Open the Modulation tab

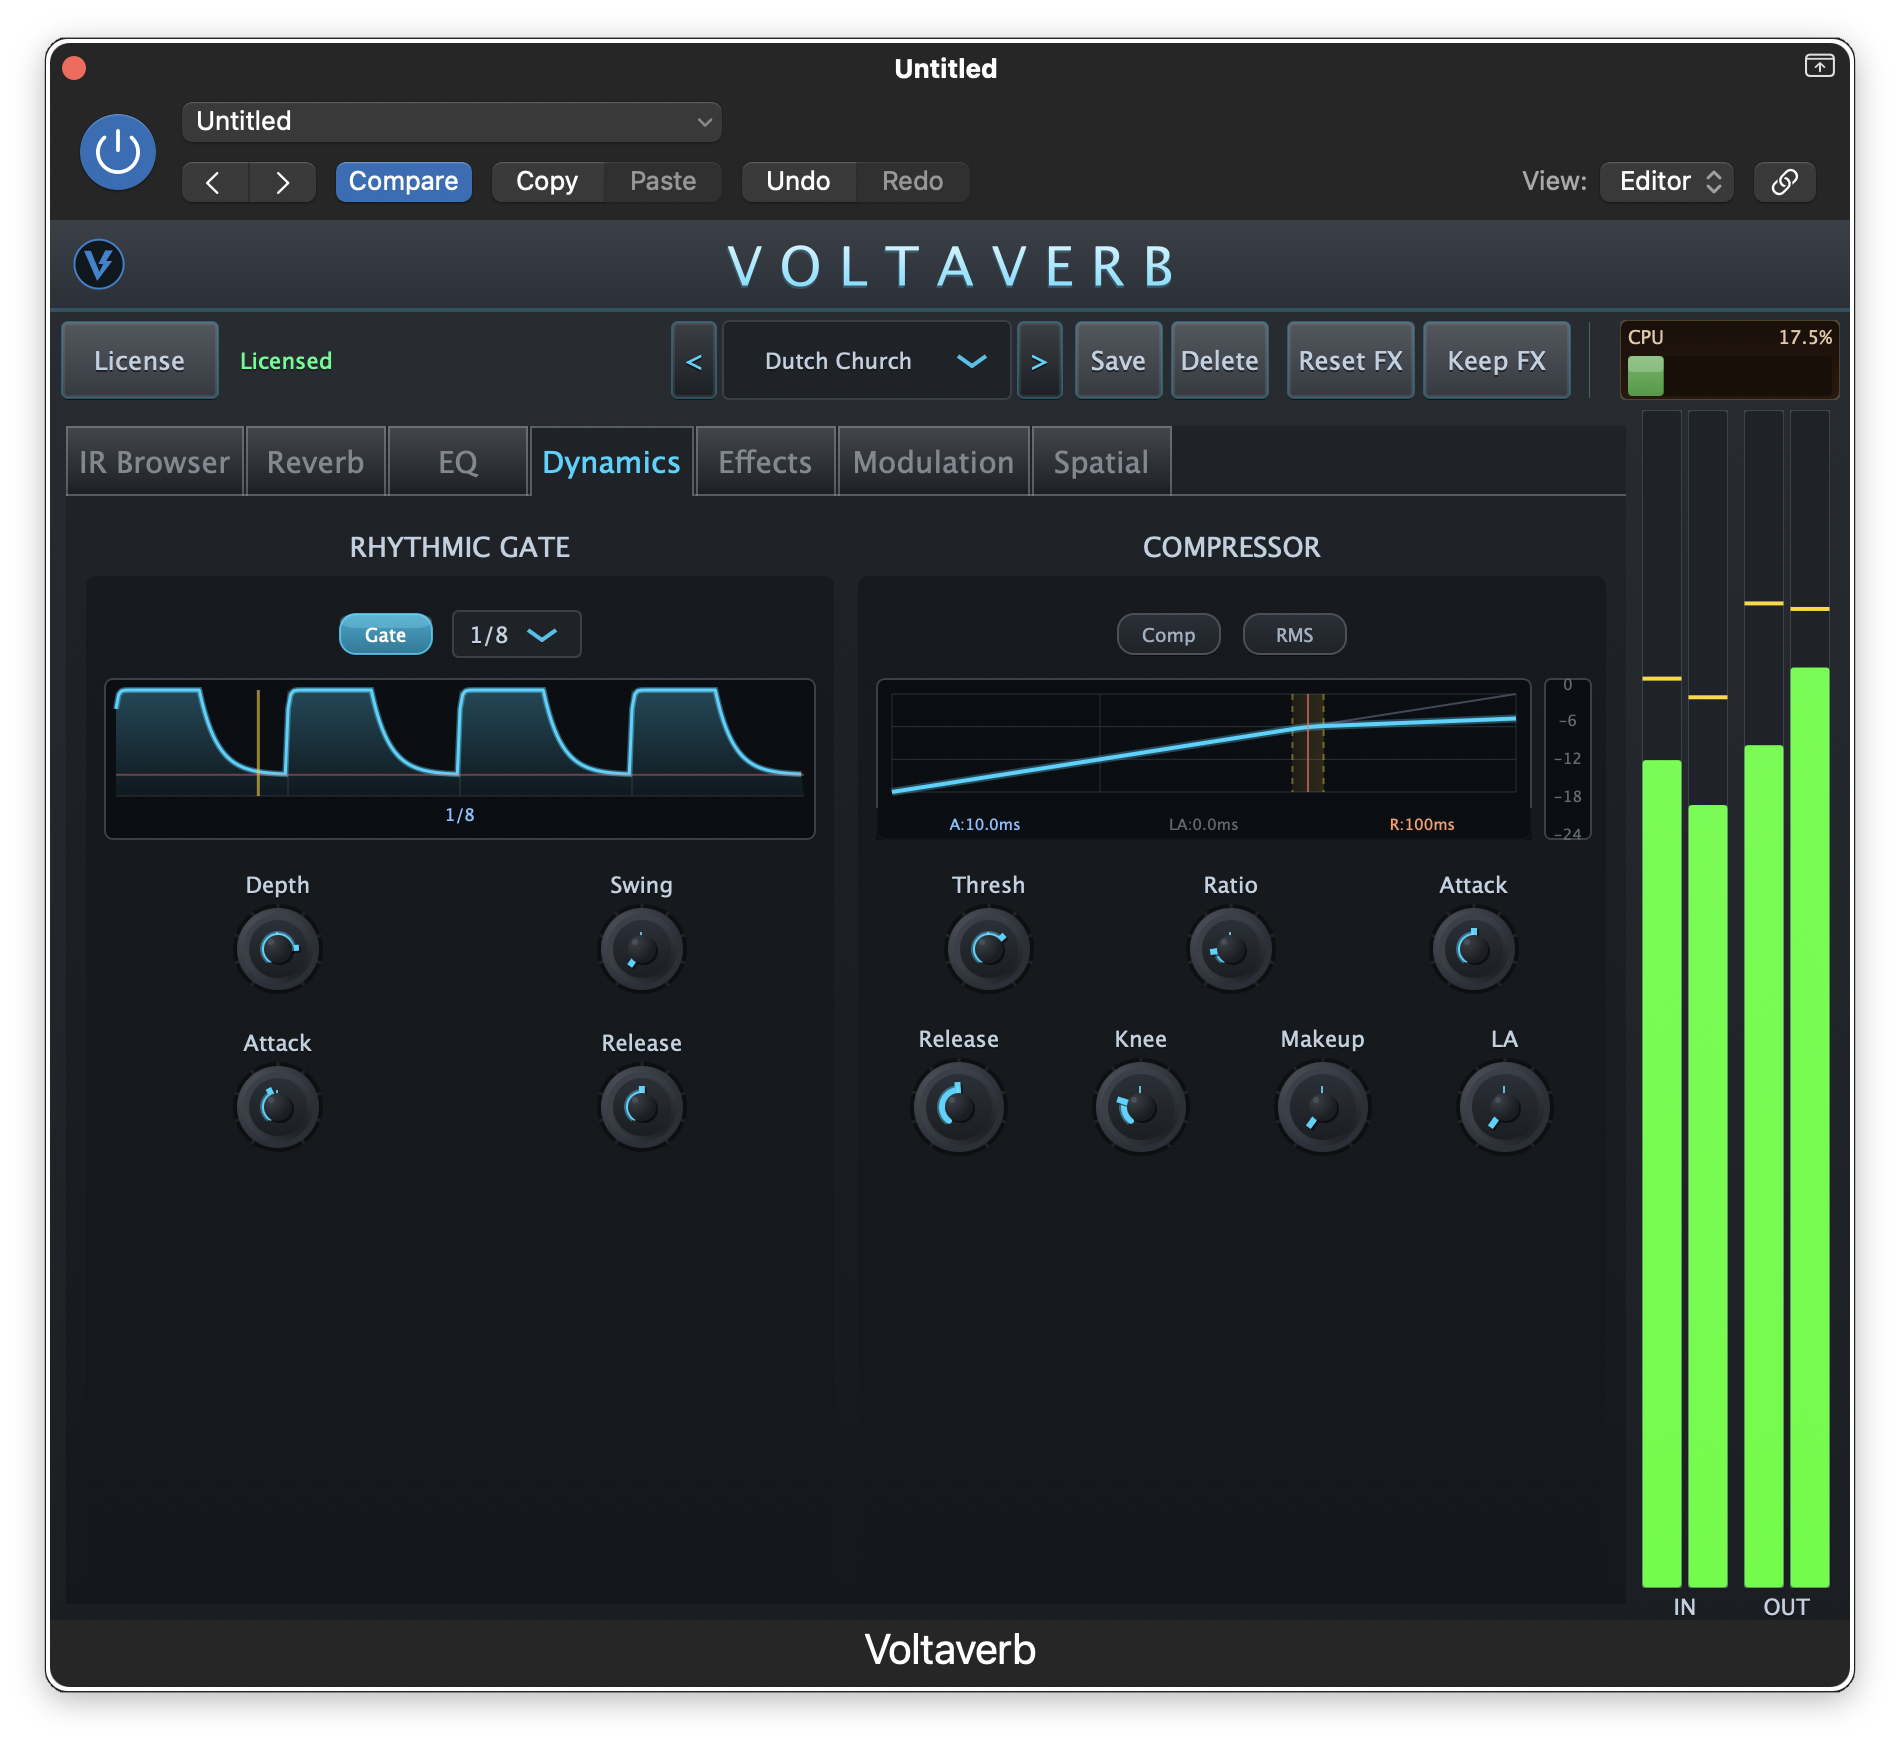tap(933, 462)
